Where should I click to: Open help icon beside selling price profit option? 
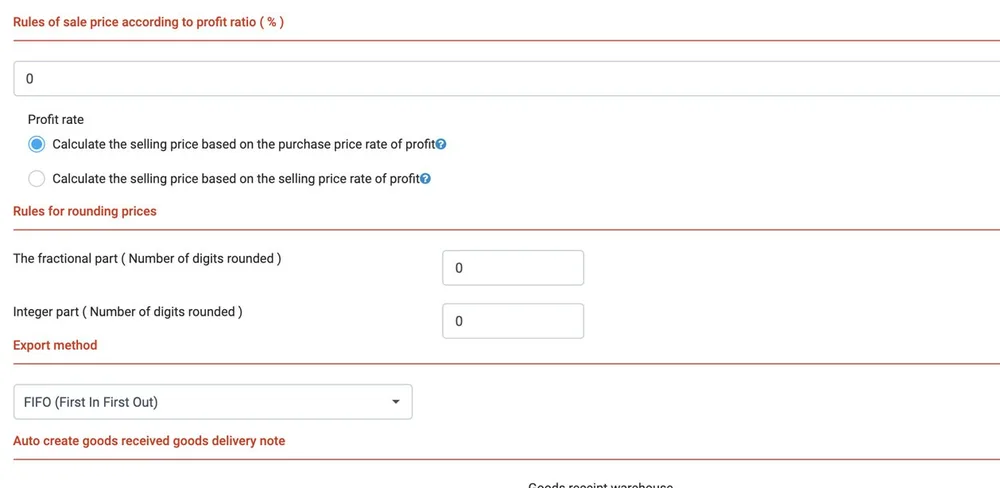pyautogui.click(x=426, y=179)
